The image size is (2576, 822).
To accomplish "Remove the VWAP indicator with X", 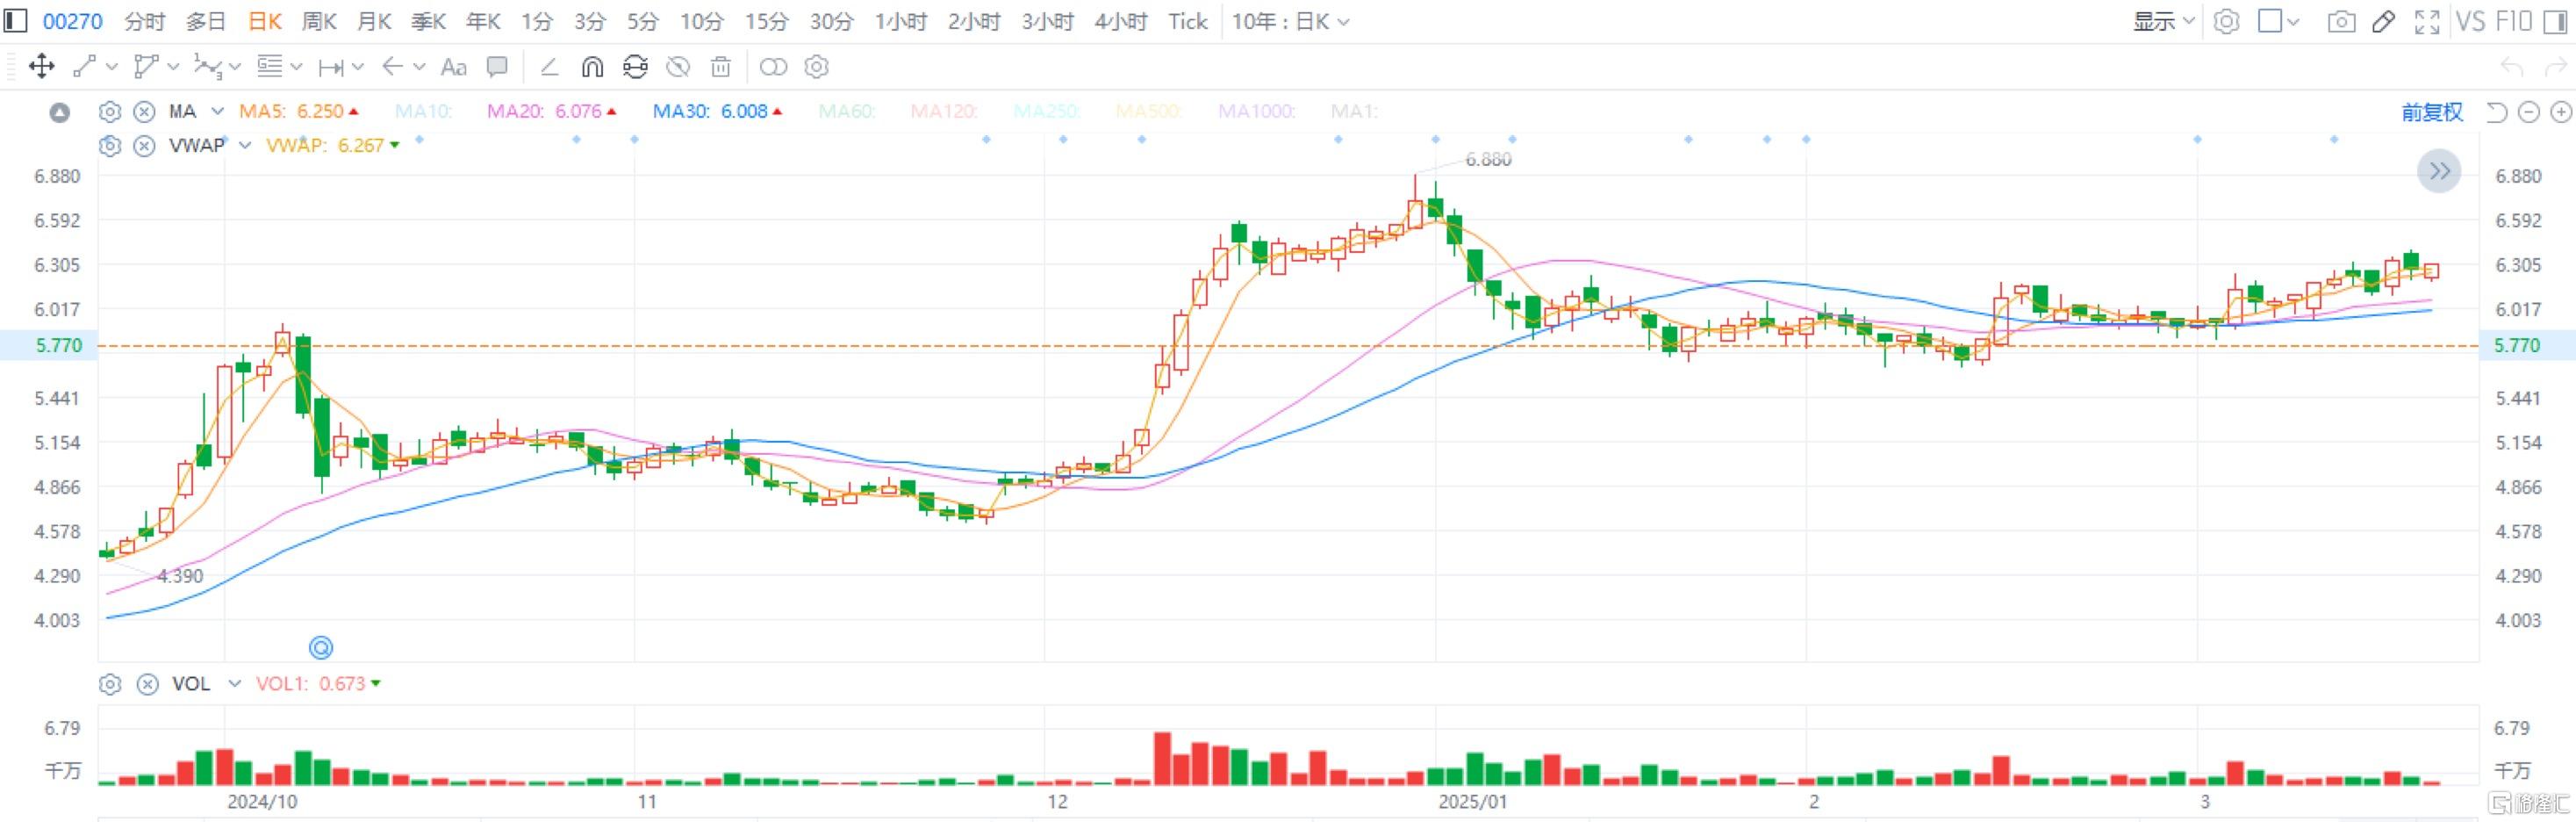I will pos(145,146).
